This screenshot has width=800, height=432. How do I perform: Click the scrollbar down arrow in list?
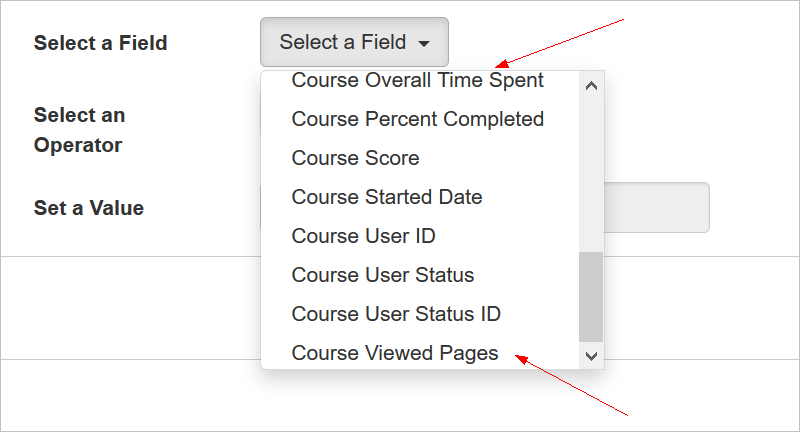click(591, 355)
